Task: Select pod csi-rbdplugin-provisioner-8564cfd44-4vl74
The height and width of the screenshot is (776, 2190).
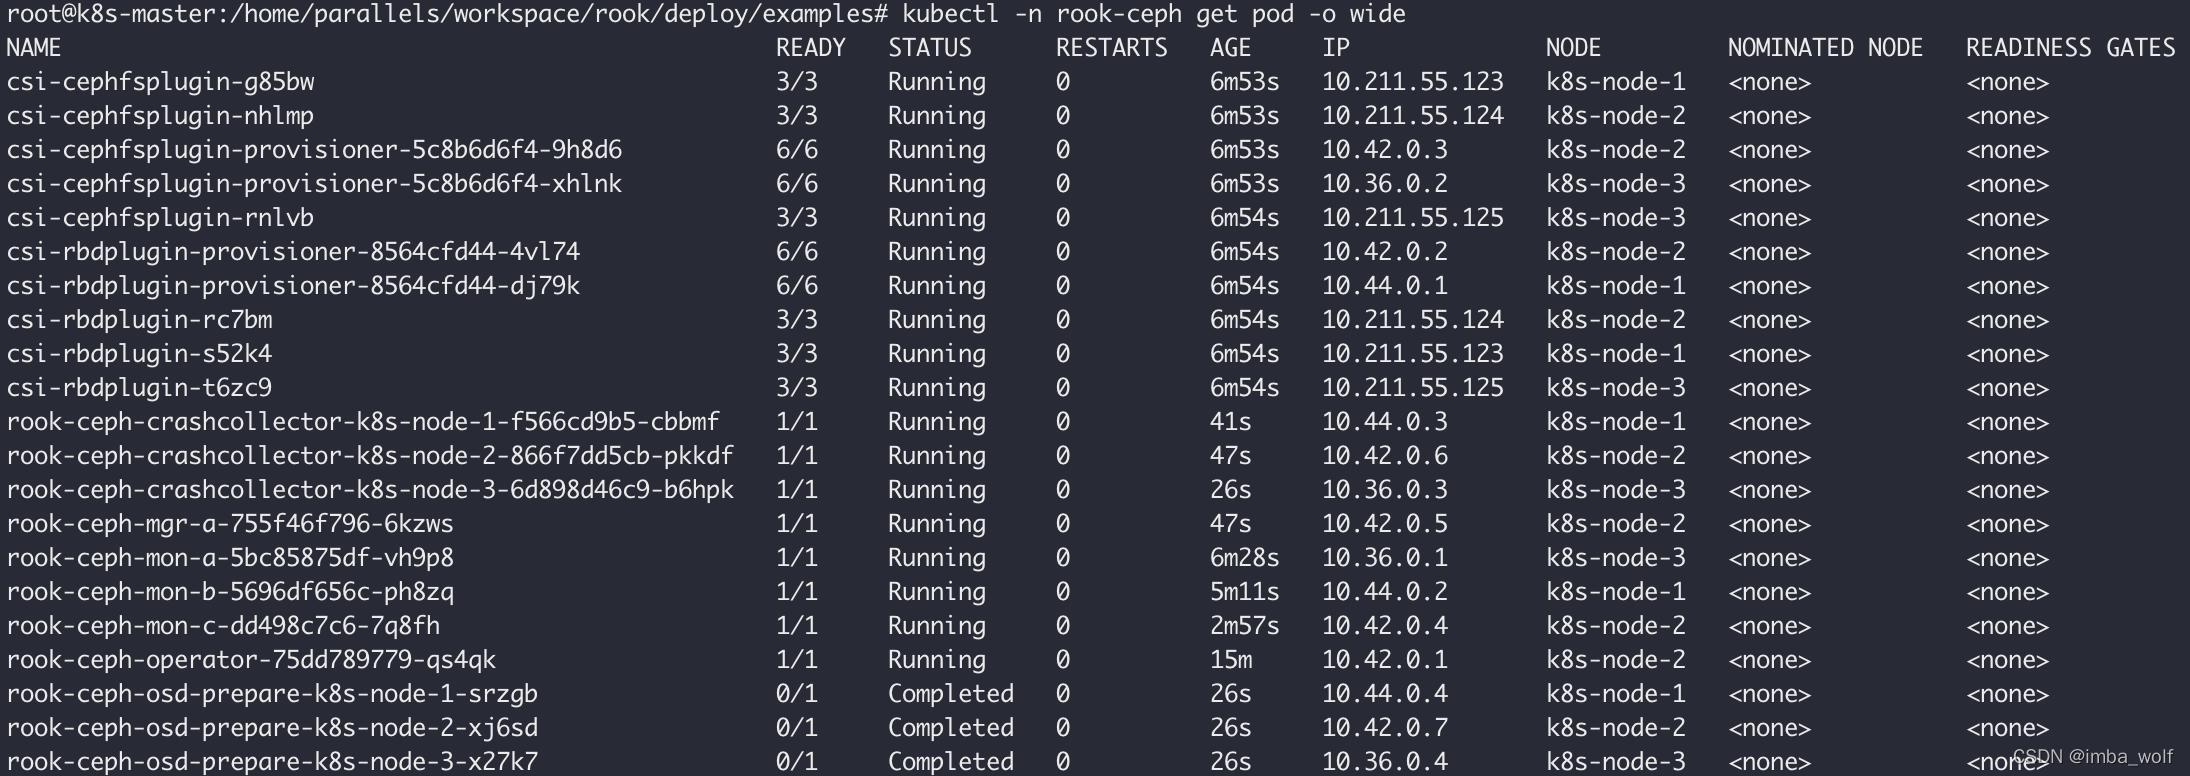Action: (x=293, y=252)
